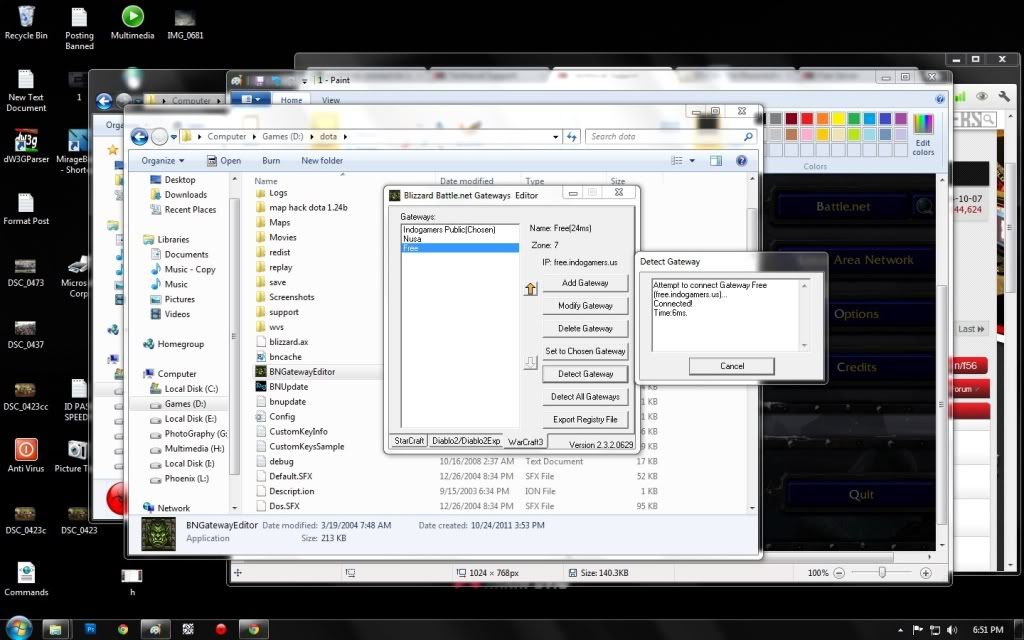Select the Format Post desktop file
1024x640 pixels.
point(26,209)
